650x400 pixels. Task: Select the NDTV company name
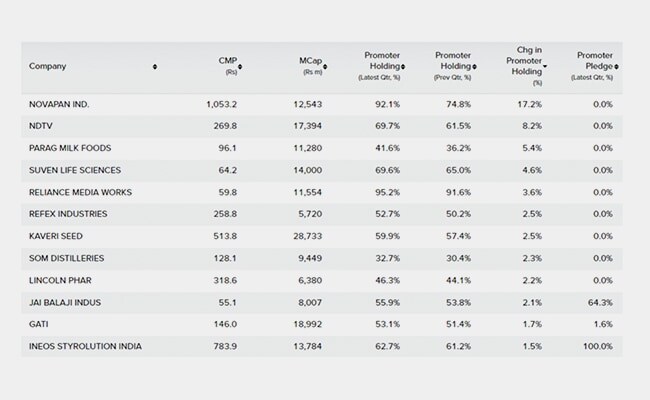tap(45, 125)
